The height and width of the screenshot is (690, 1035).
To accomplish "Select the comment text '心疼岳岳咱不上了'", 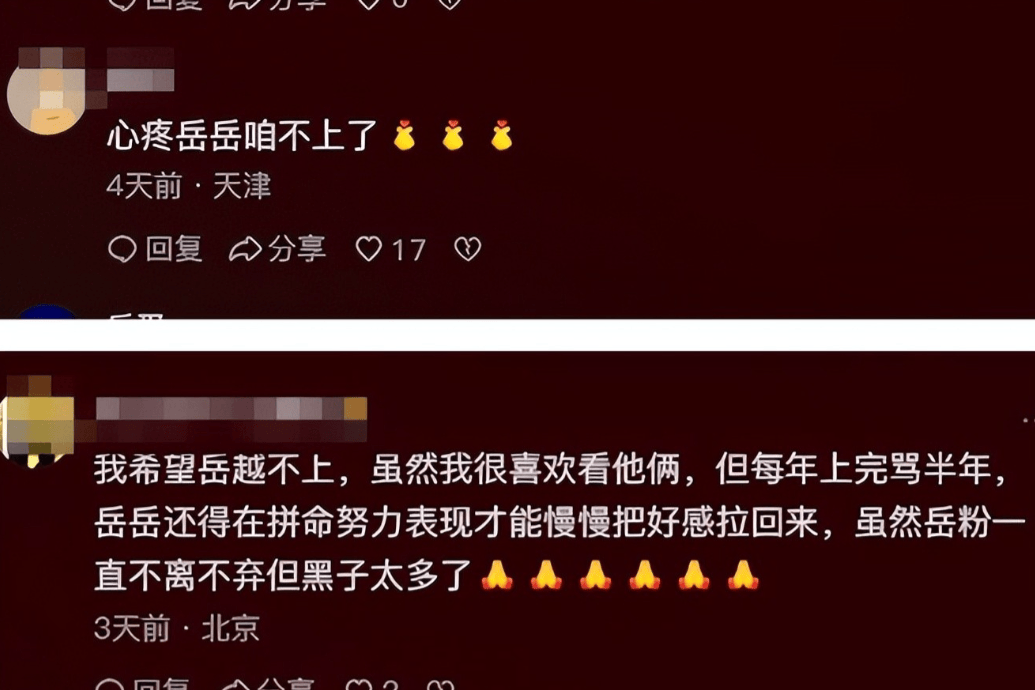I will pyautogui.click(x=242, y=137).
